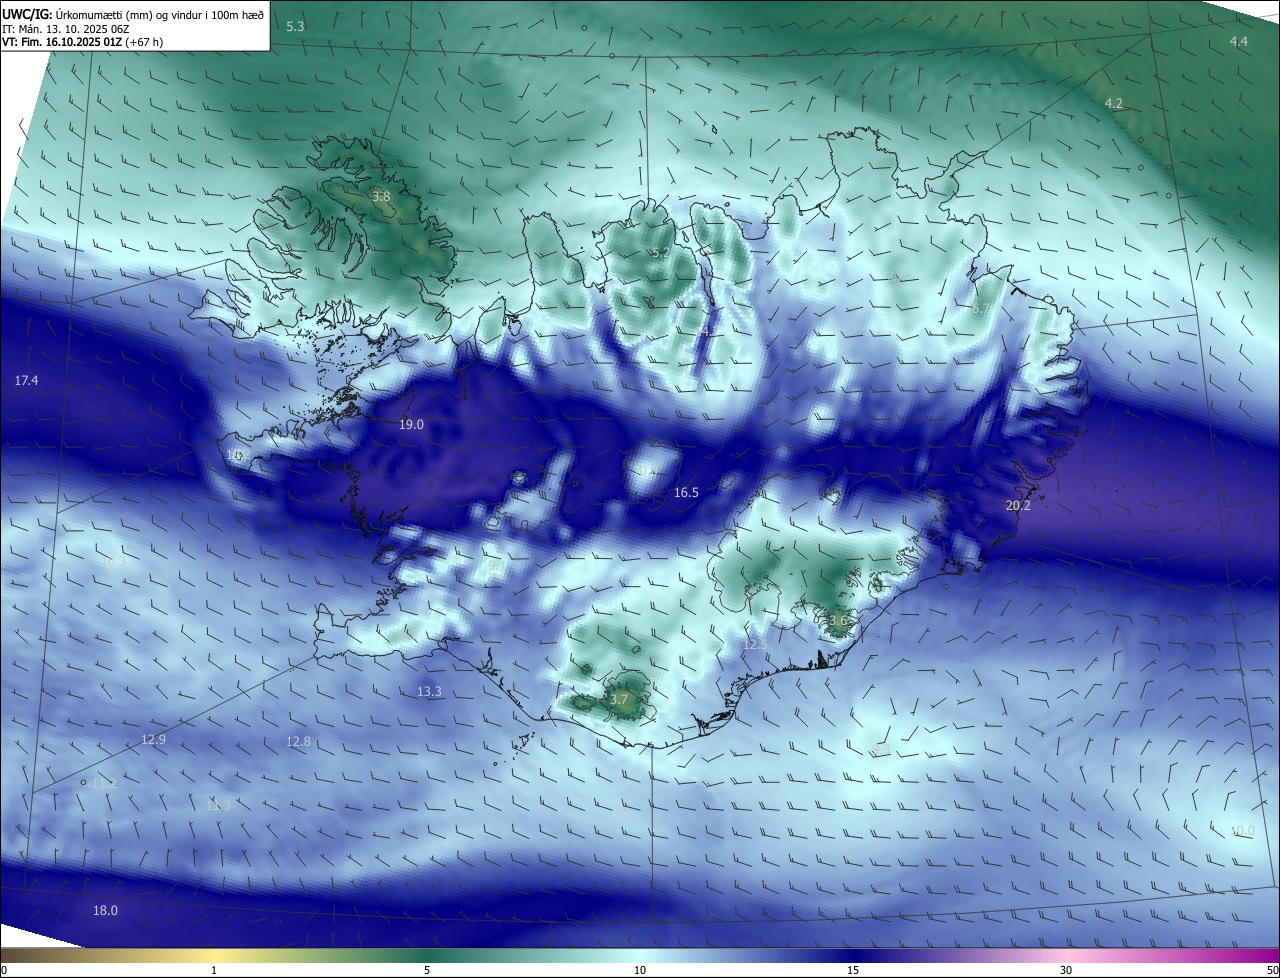Click the 5.3 value at the top edge
1280x978 pixels.
tap(295, 26)
